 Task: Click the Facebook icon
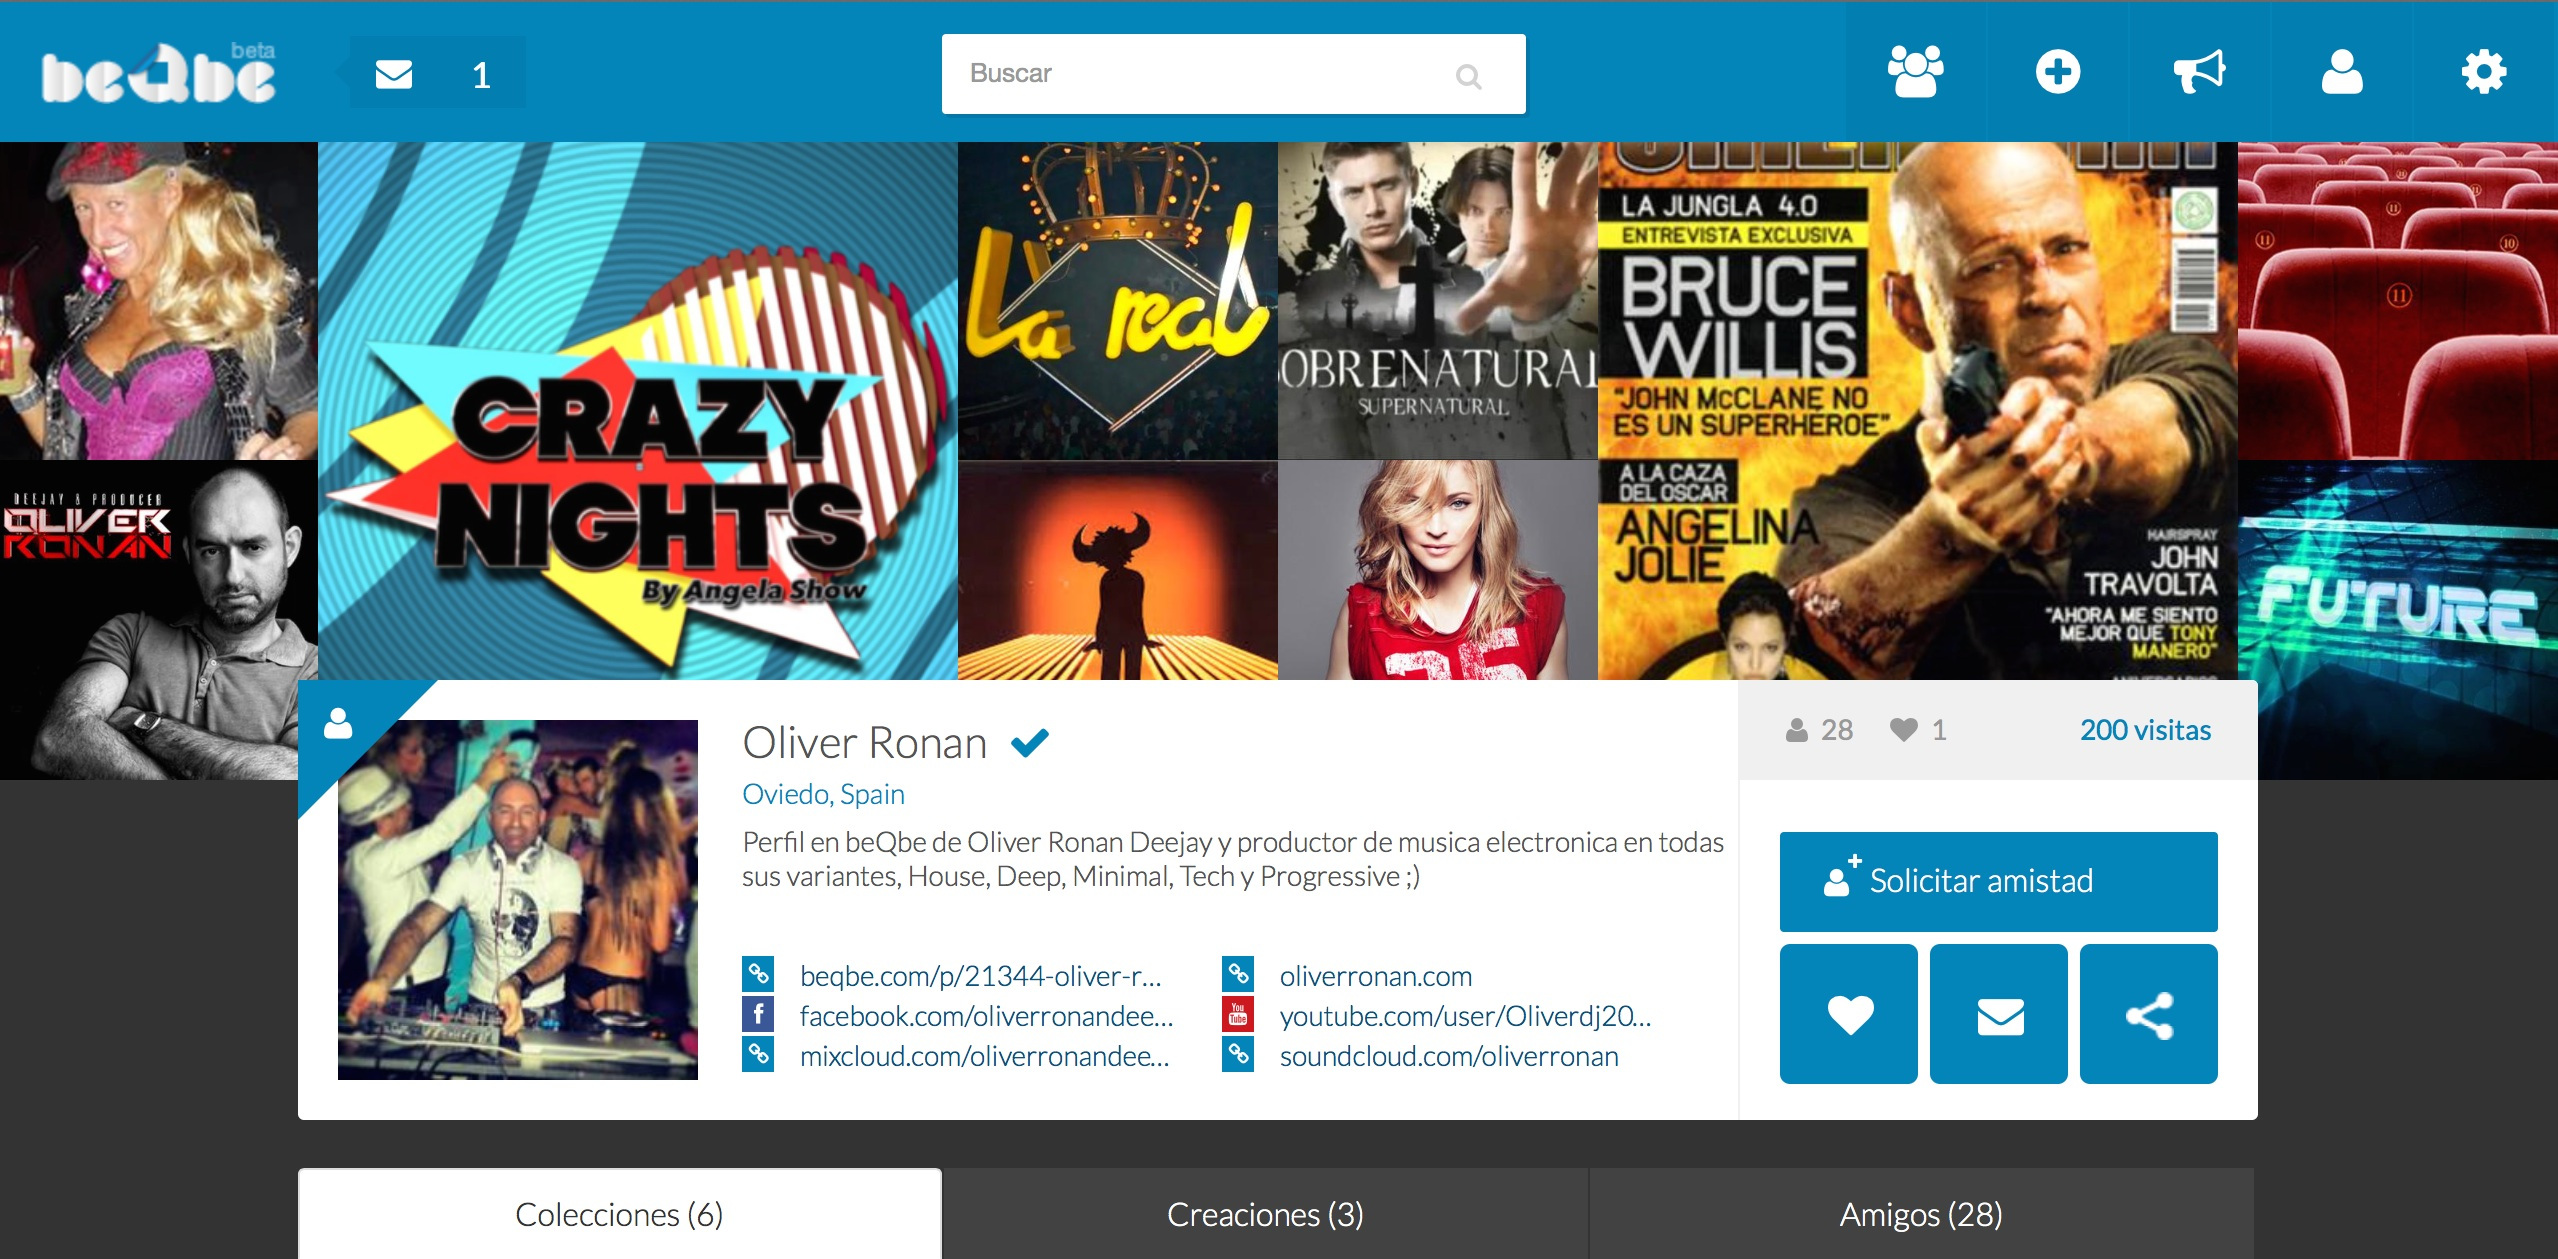coord(758,1014)
